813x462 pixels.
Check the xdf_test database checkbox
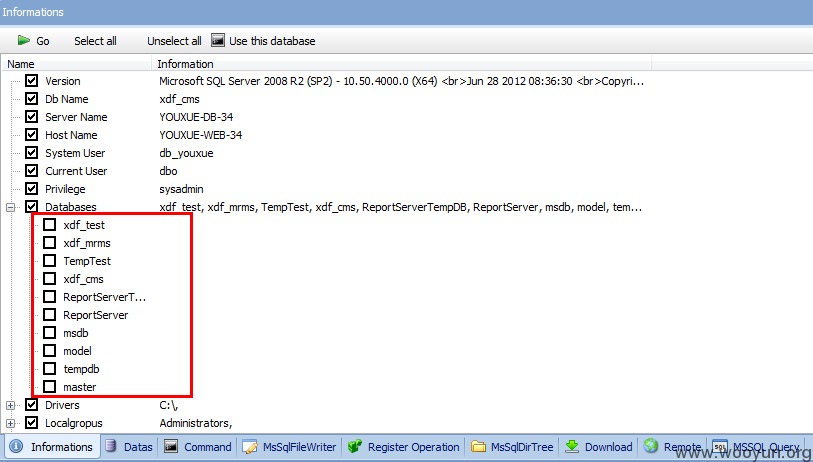point(50,225)
